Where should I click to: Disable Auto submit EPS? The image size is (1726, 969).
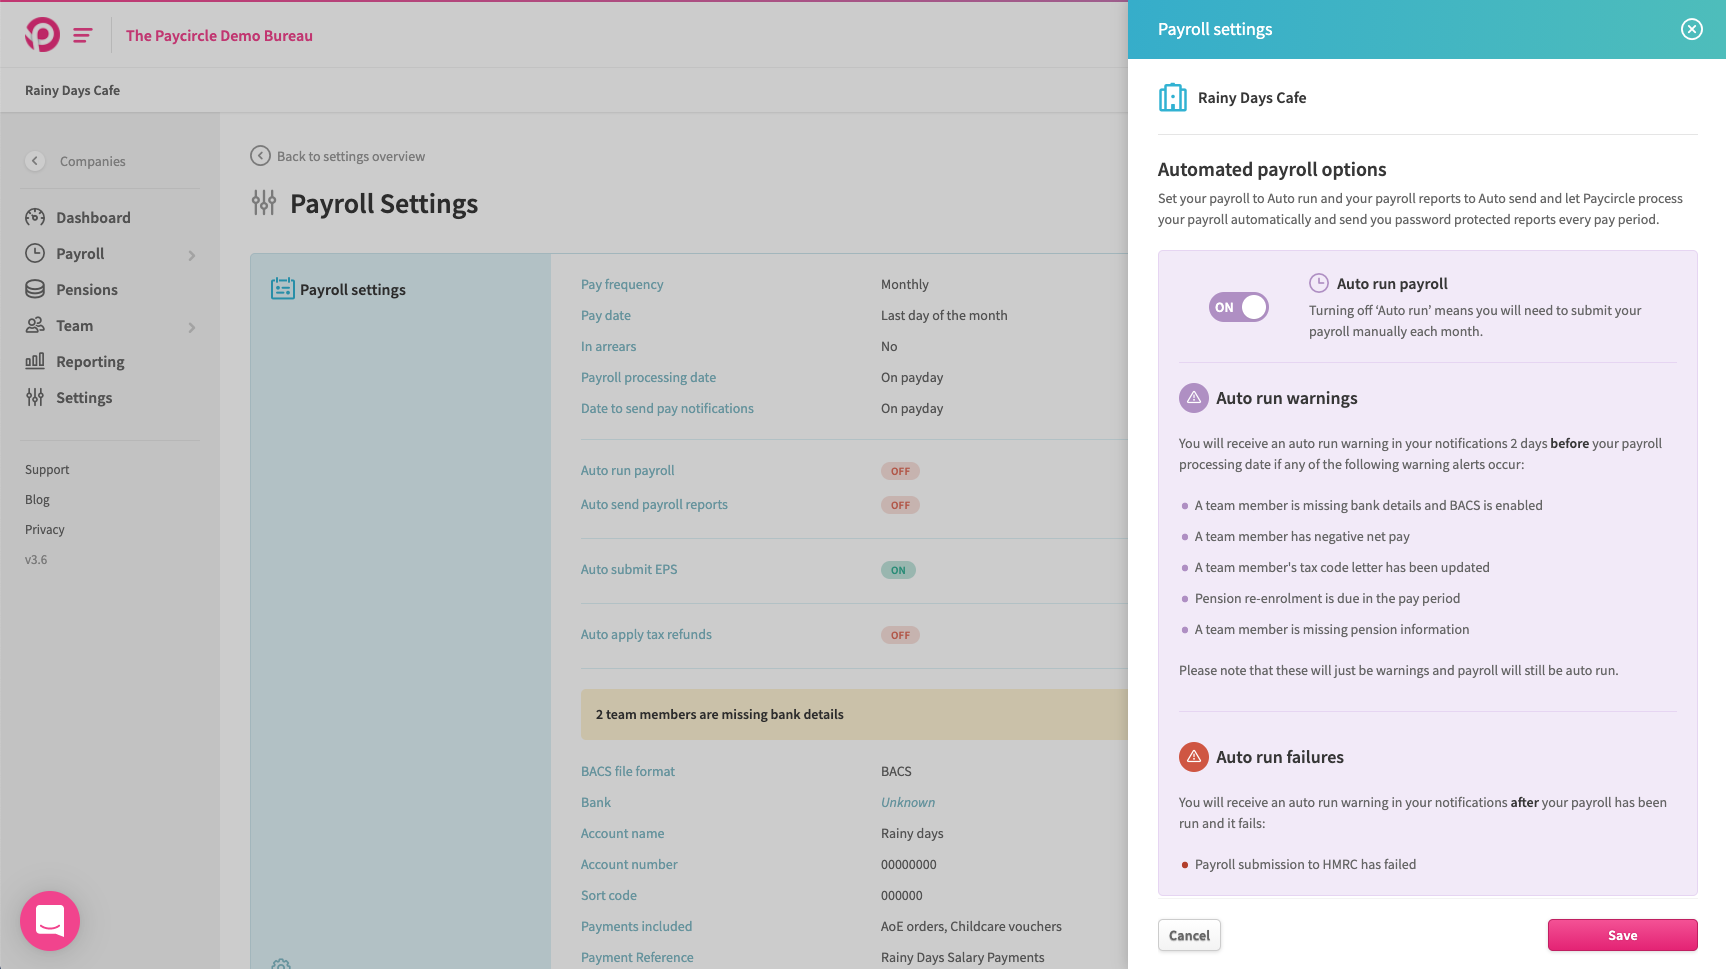(897, 569)
